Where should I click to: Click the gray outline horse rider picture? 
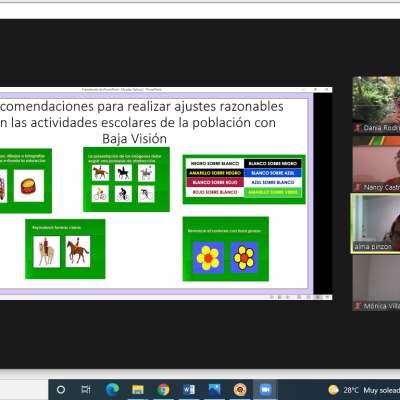146,173
